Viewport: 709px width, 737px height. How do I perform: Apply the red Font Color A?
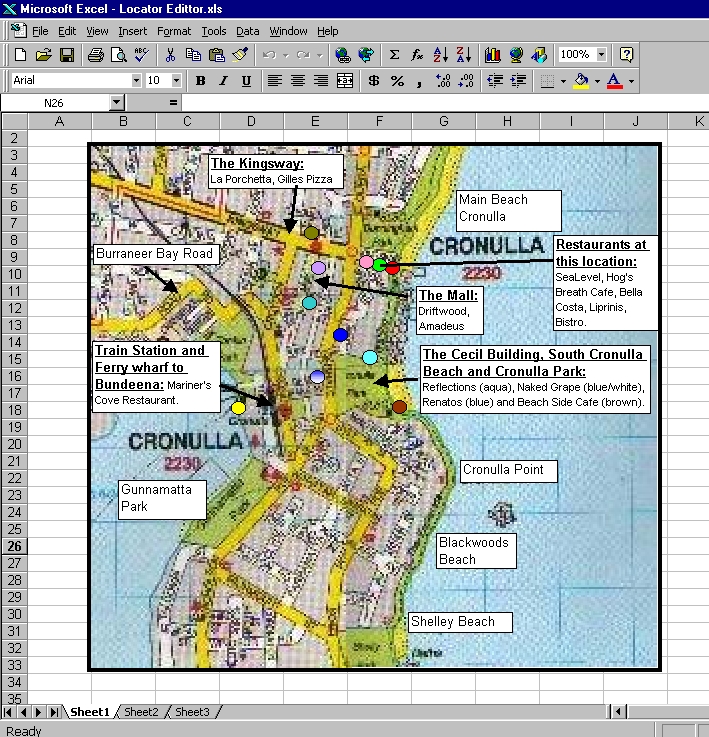pos(614,81)
